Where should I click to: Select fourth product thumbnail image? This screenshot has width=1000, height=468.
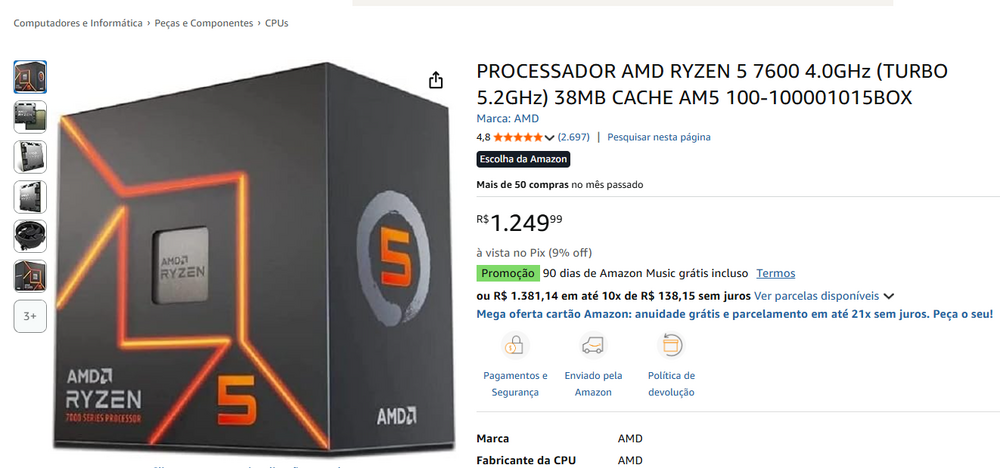30,196
